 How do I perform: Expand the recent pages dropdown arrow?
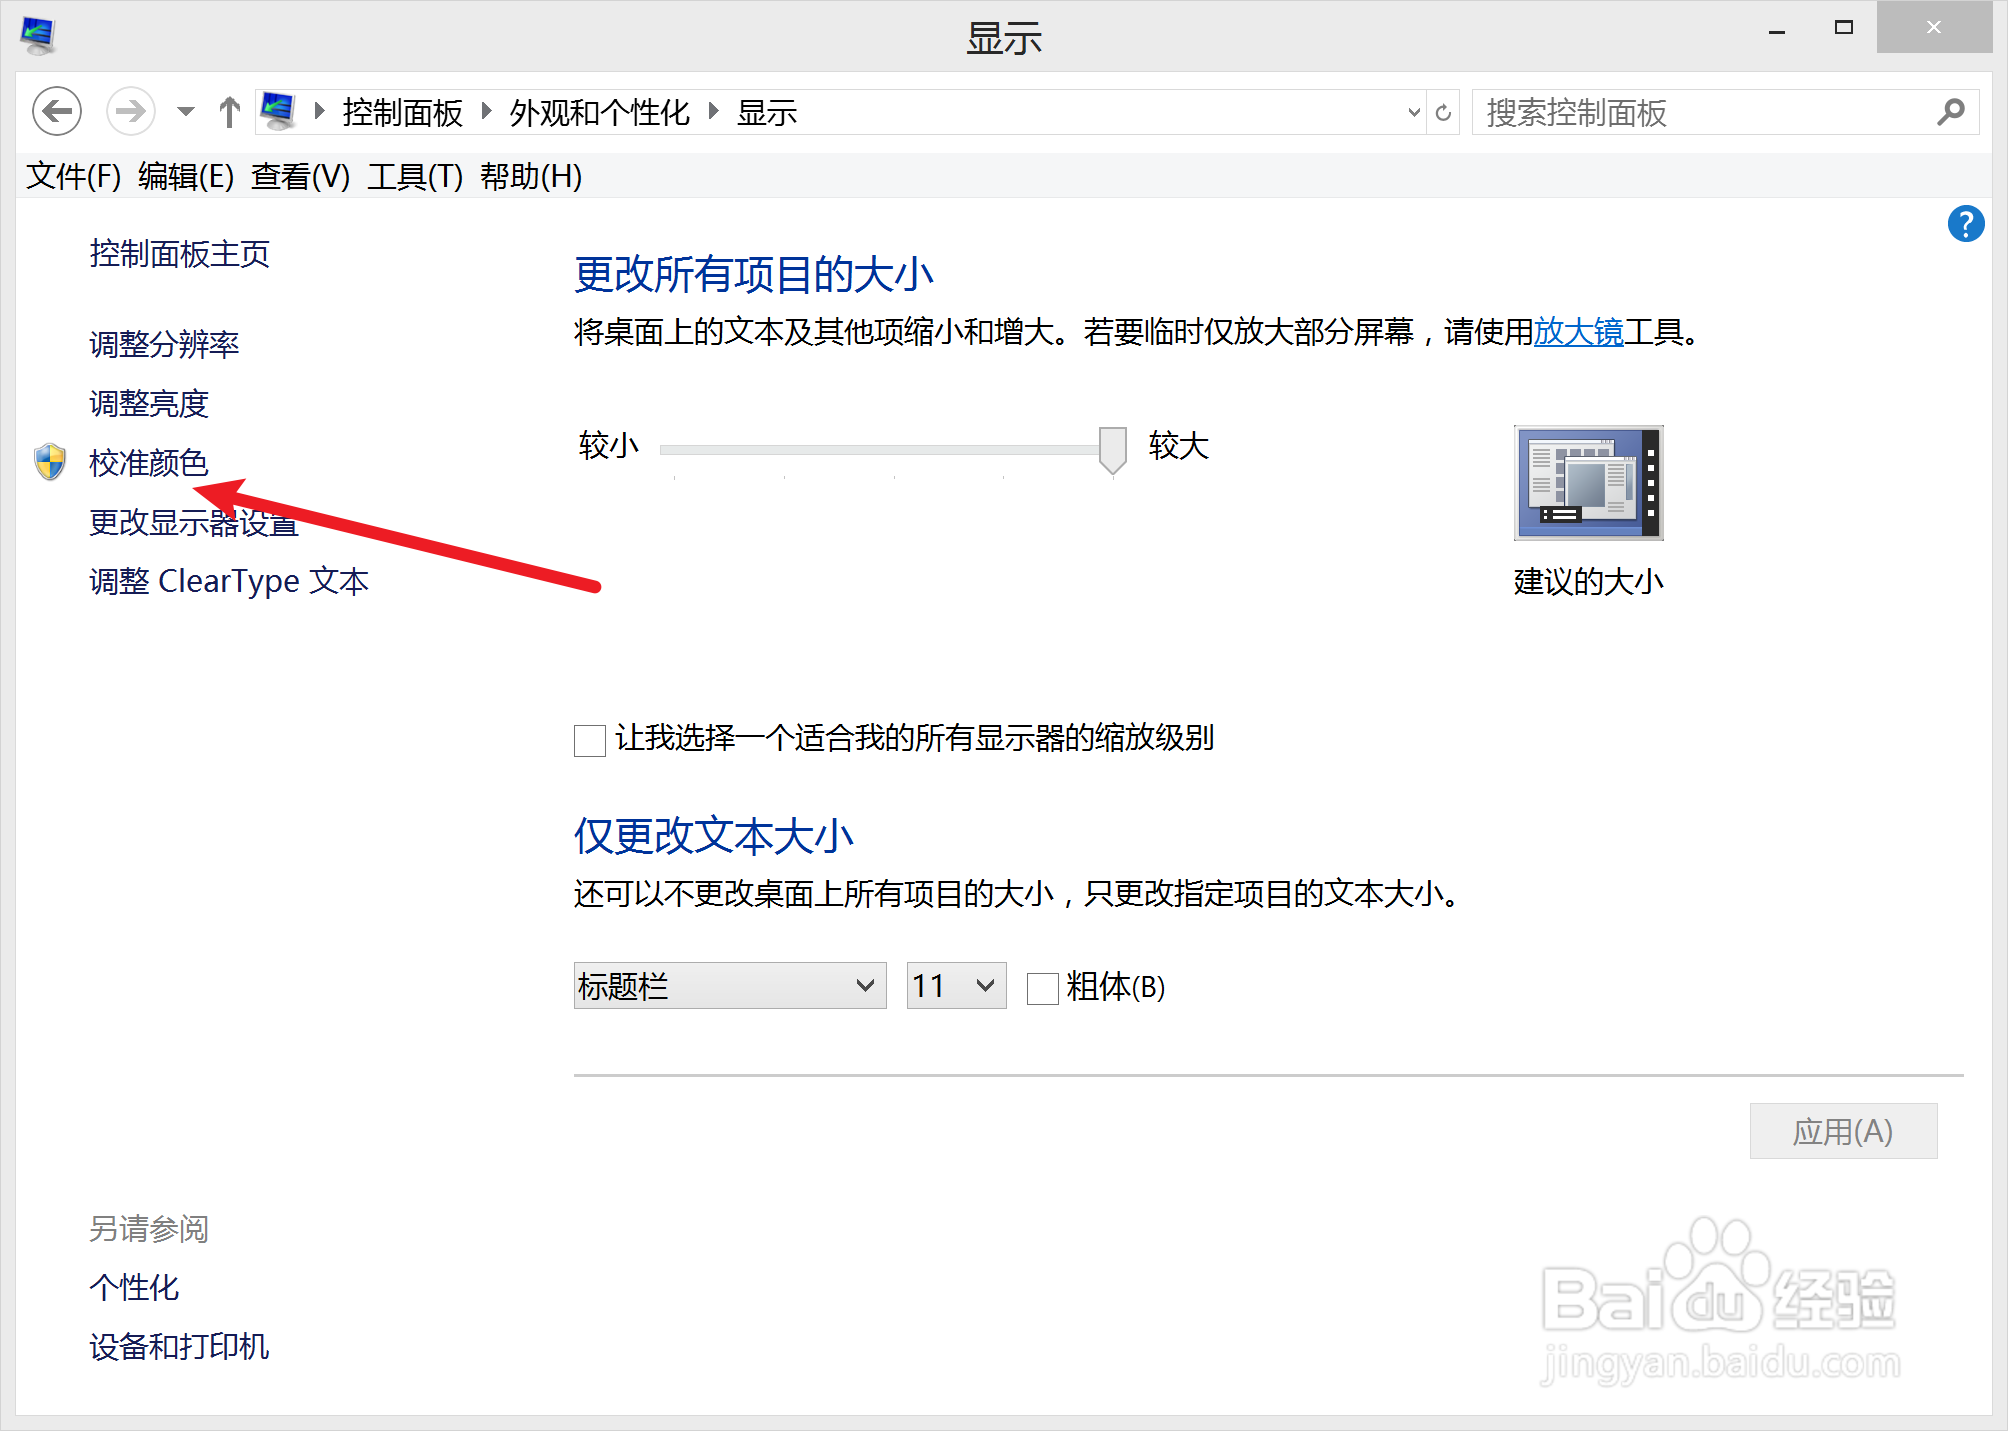pyautogui.click(x=185, y=112)
